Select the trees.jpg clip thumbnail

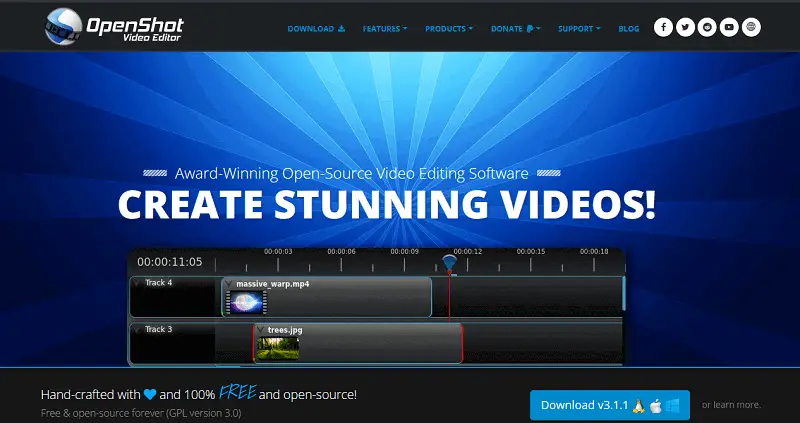[278, 349]
